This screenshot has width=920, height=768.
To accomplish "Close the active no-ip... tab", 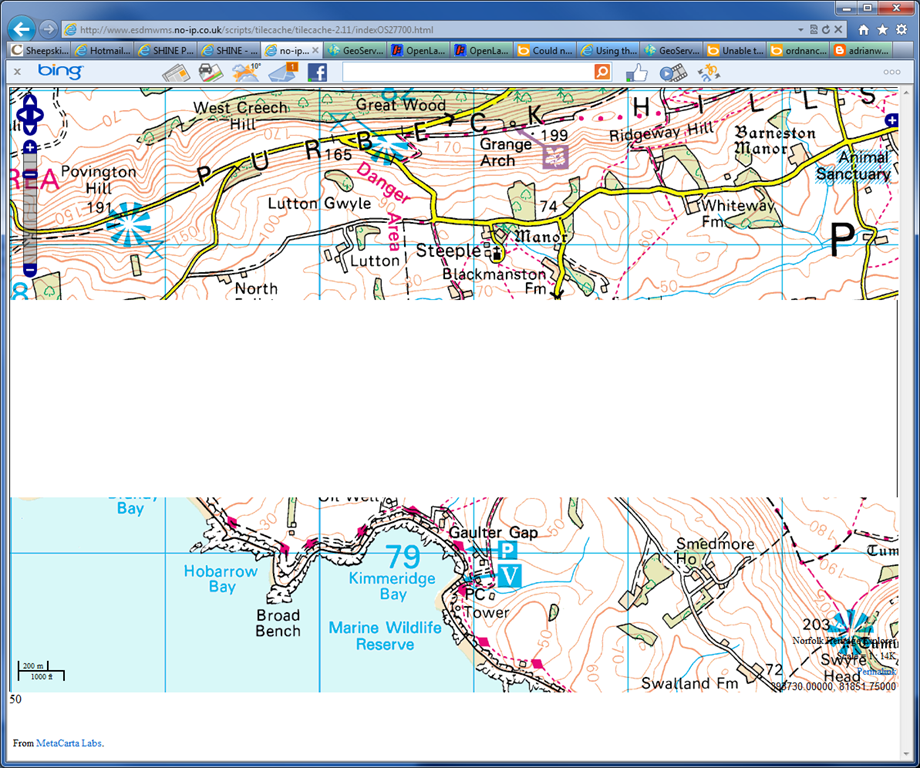I will click(315, 50).
